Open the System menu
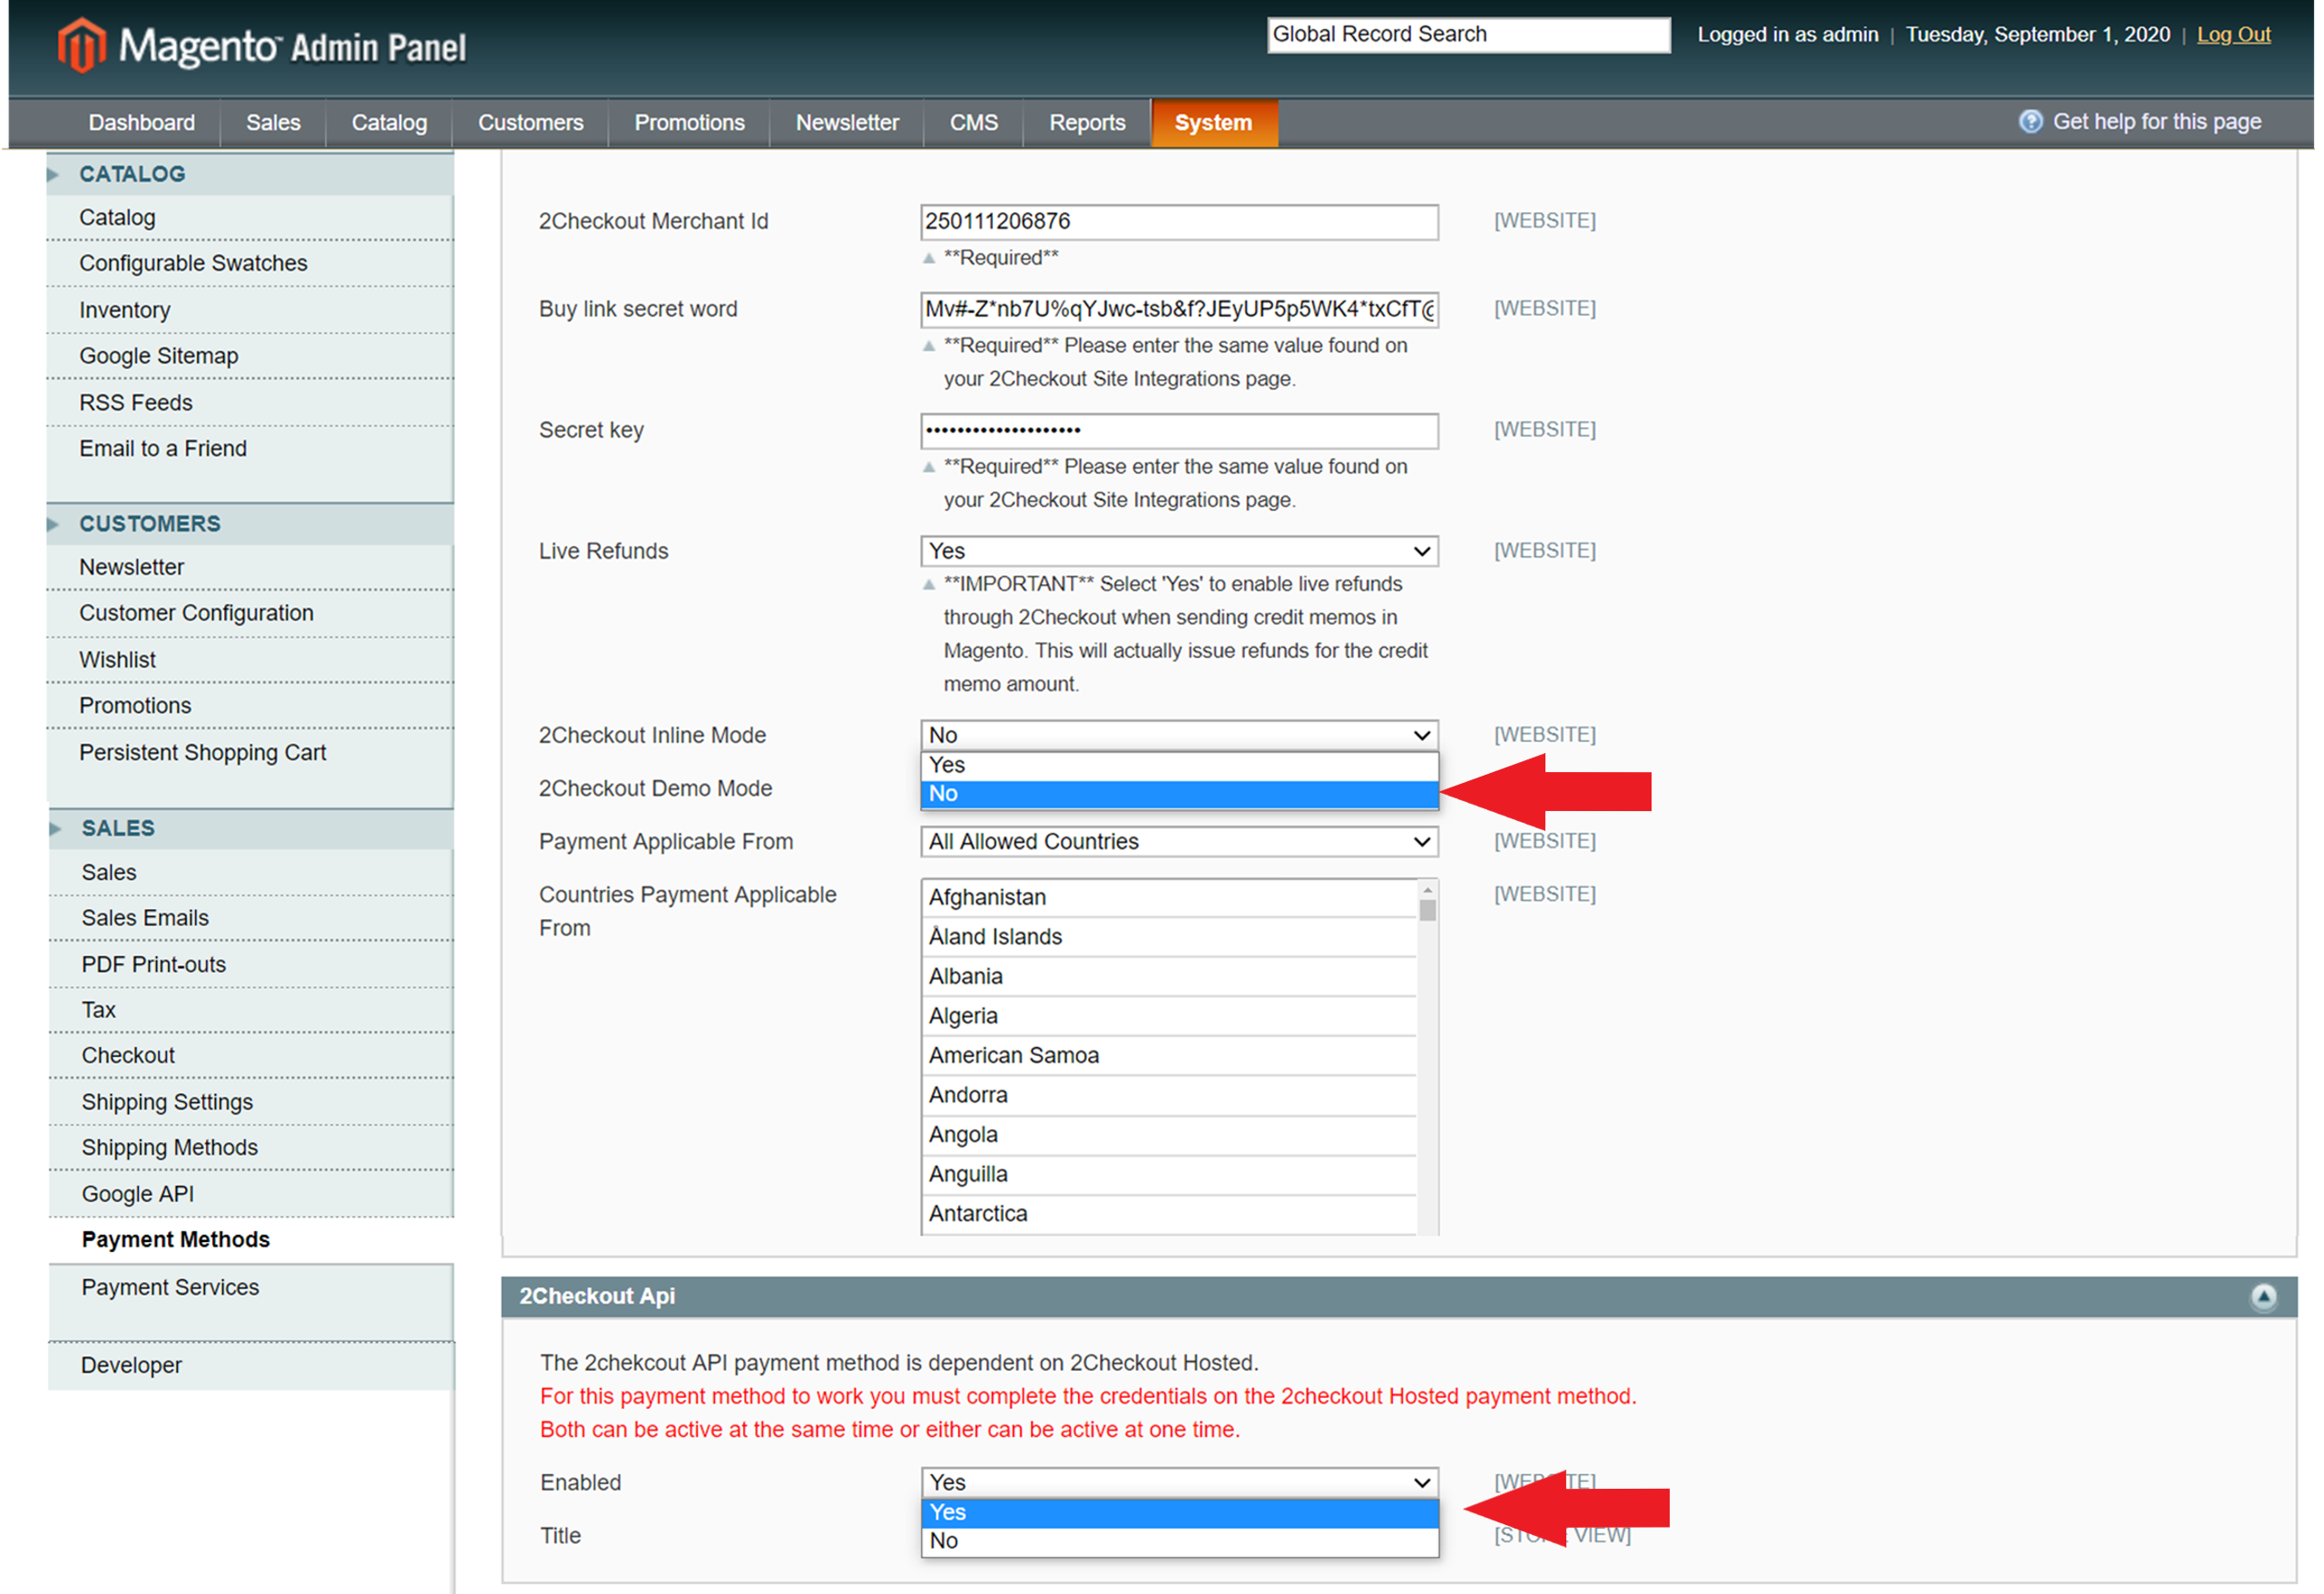 1214,123
